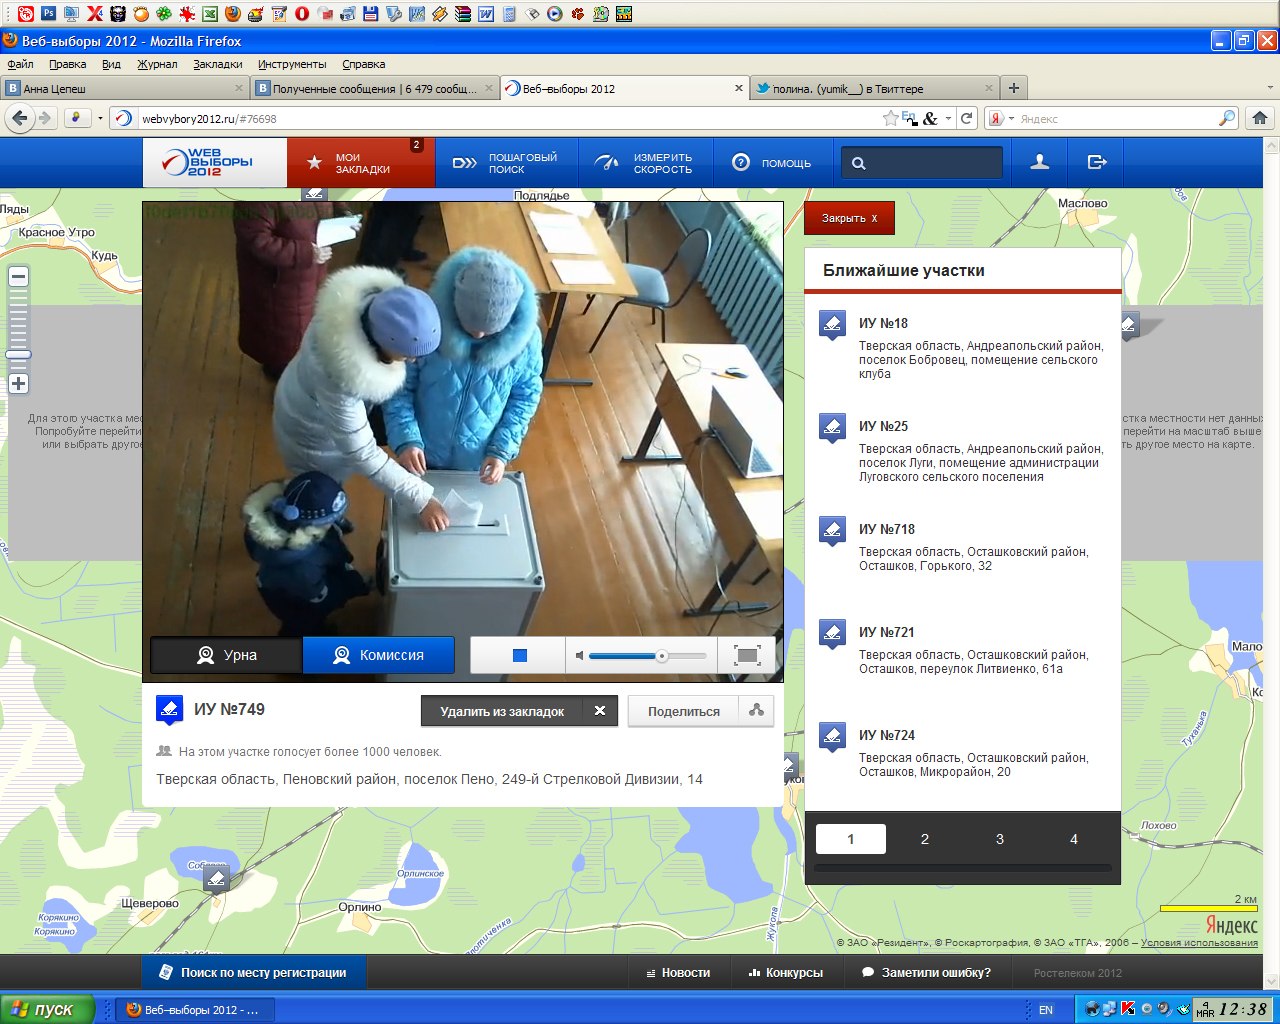Click the logout arrow icon
Screen dimensions: 1280x1024
(x=1097, y=162)
